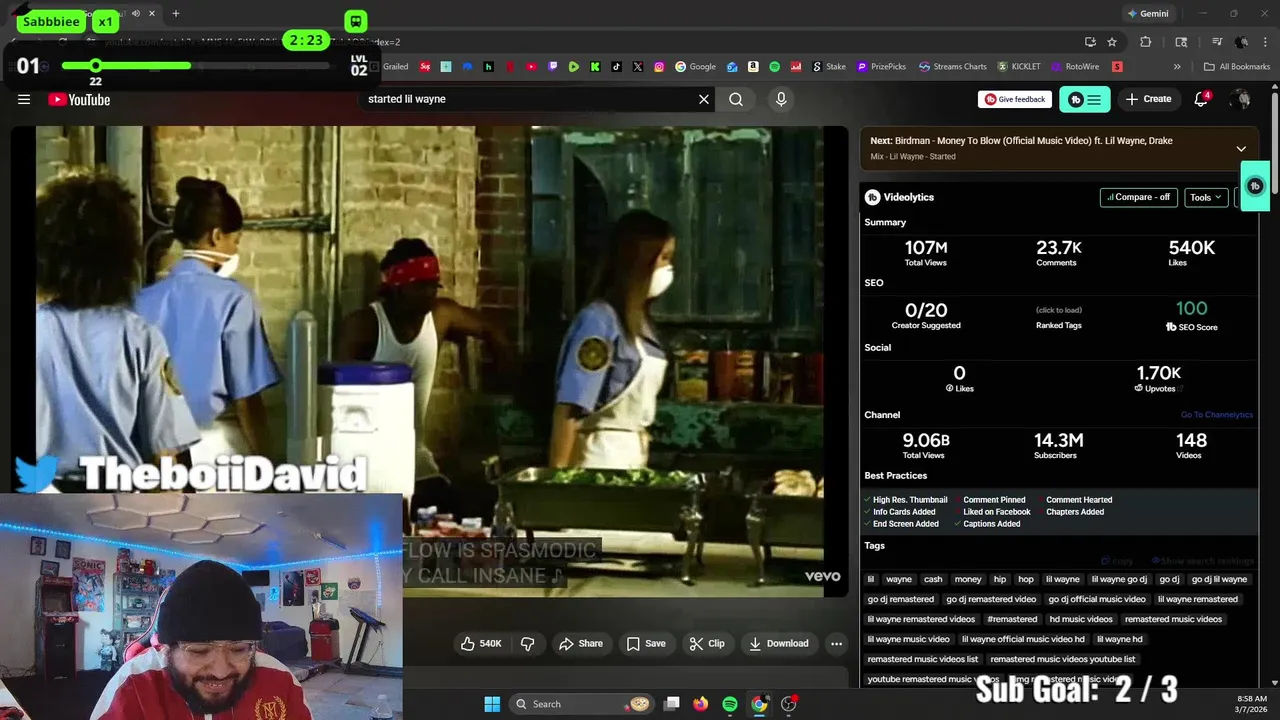Like the video with thumbs up 540K
The width and height of the screenshot is (1280, 720).
point(481,644)
